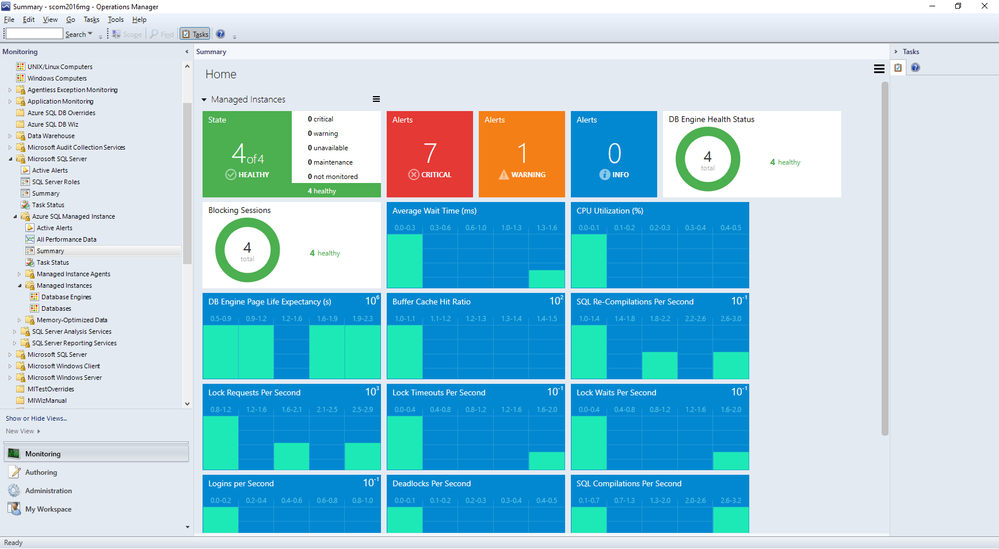Click Blocking Sessions donut chart
999x549 pixels.
(x=247, y=250)
